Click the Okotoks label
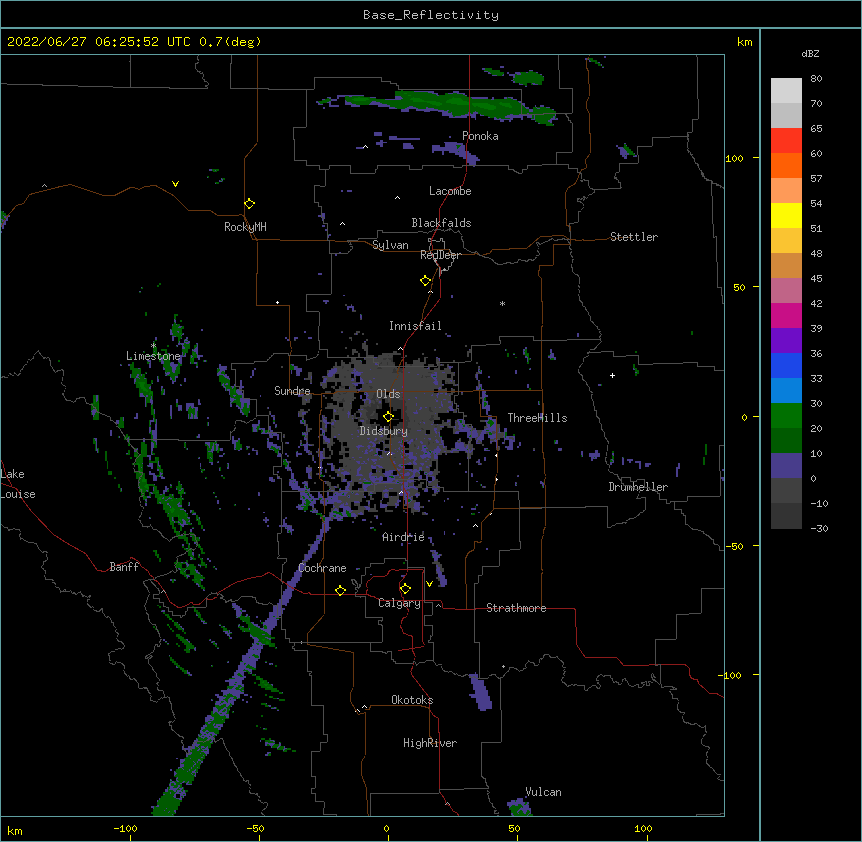This screenshot has height=842, width=862. coord(412,700)
